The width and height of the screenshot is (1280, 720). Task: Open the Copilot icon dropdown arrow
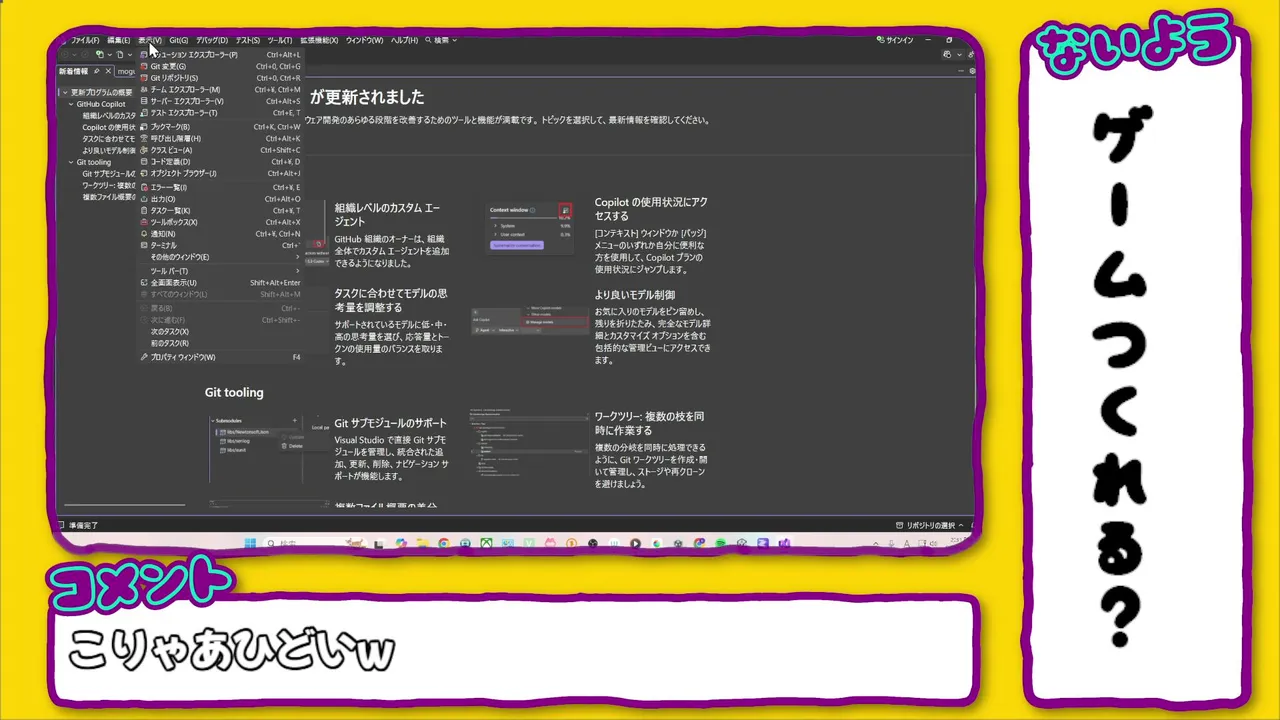[x=958, y=55]
